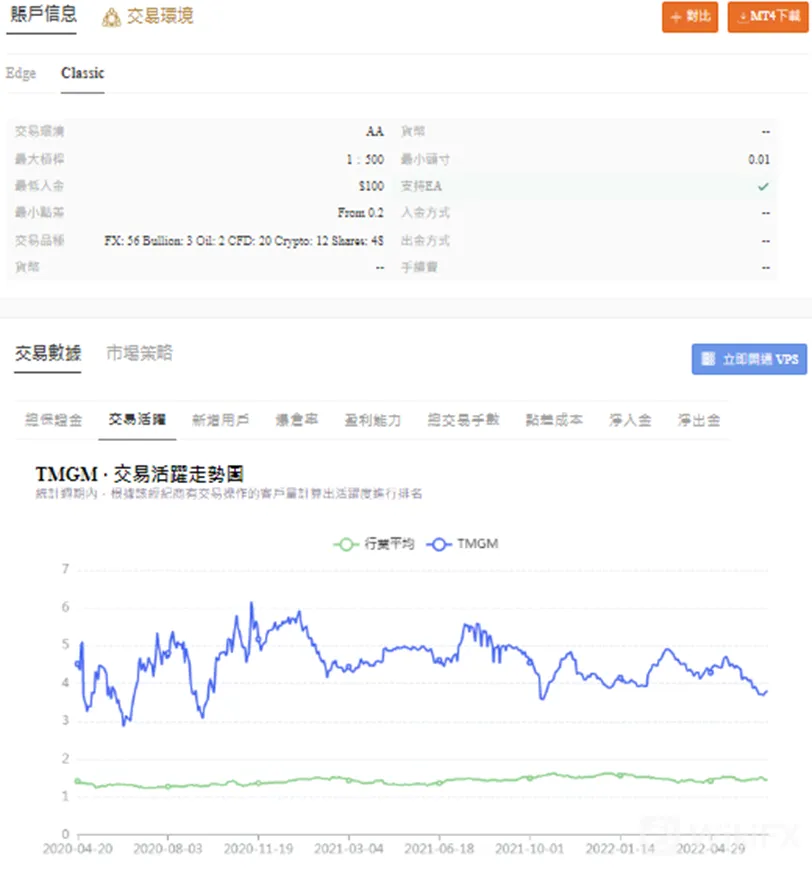Select the 爆倉率 chart tab
The image size is (812, 873).
(296, 420)
